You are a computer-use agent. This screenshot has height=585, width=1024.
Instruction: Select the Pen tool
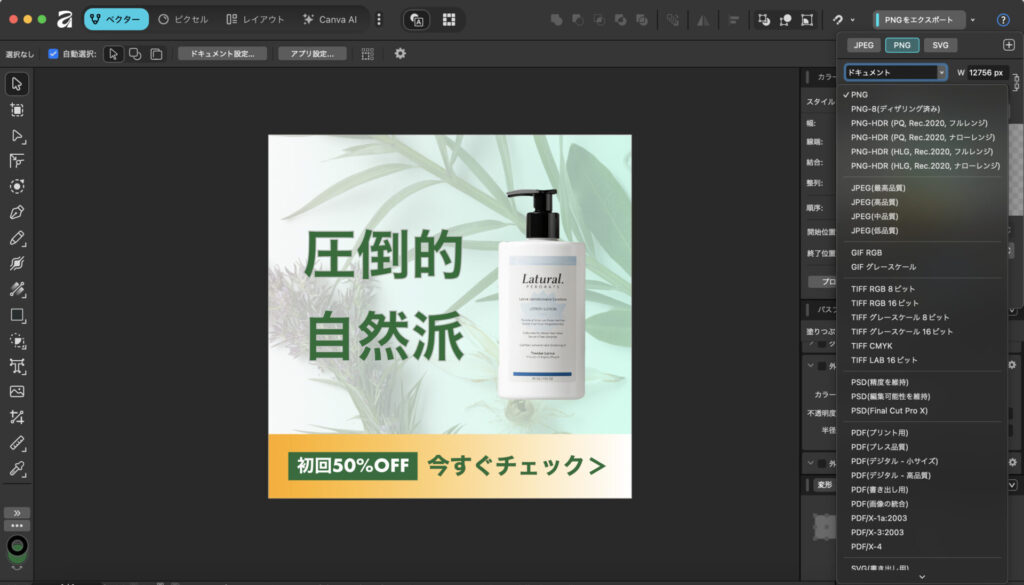17,212
